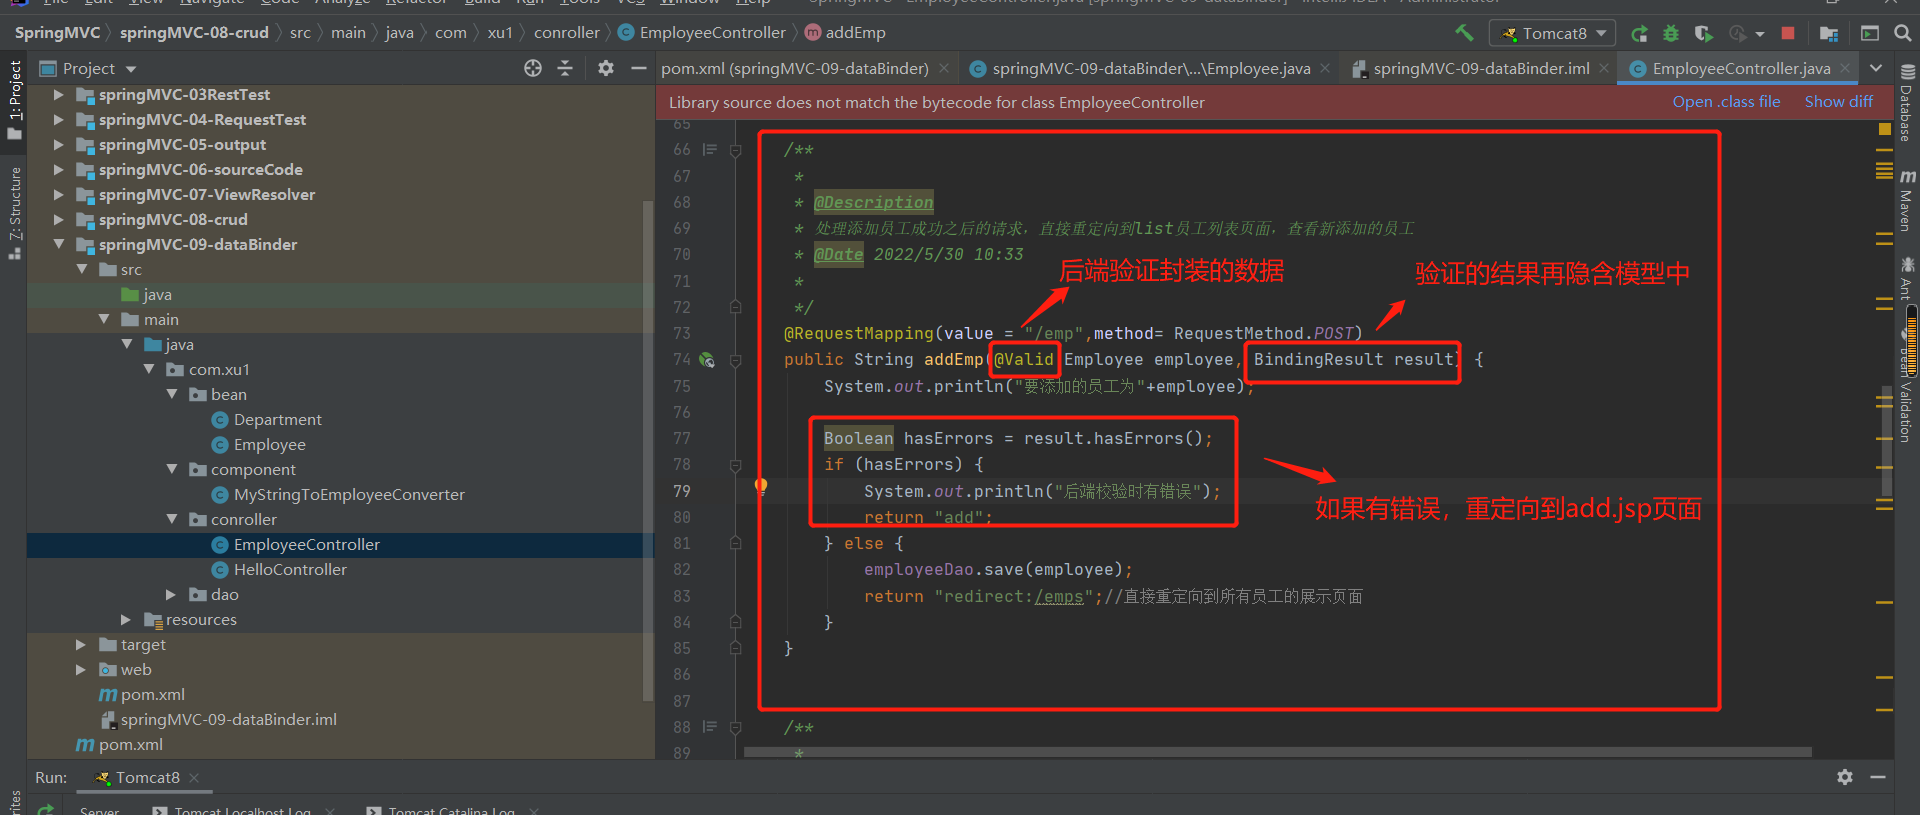
Task: Toggle the doc render icon on line 66
Action: click(710, 150)
